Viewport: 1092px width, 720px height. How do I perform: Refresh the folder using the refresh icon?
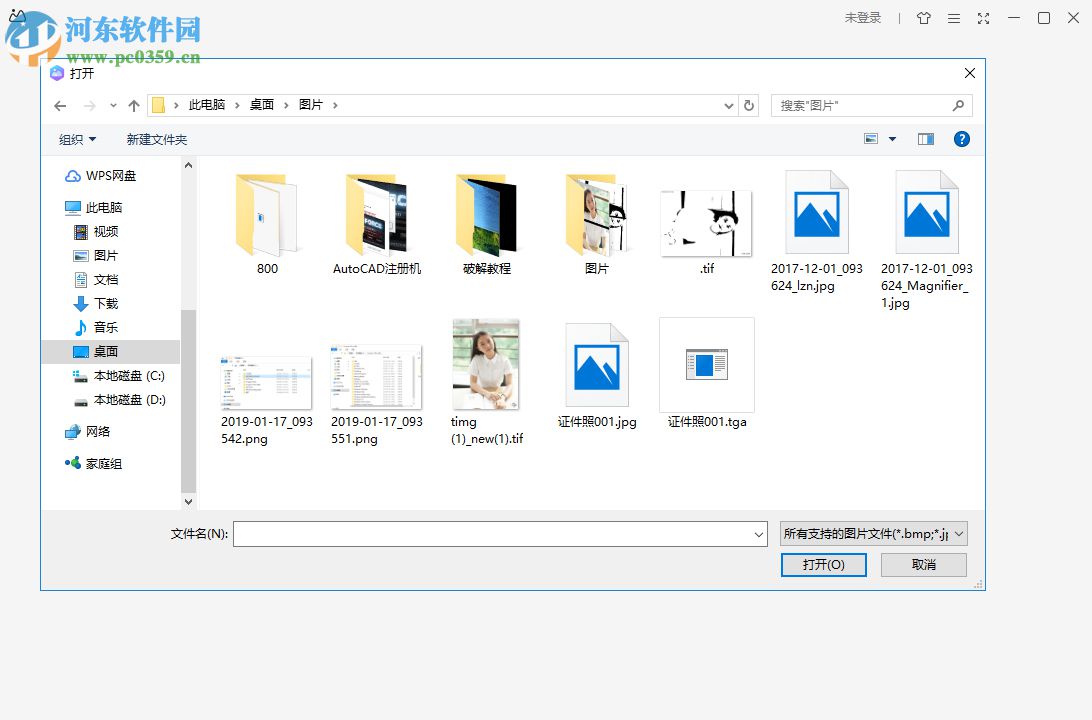point(749,105)
